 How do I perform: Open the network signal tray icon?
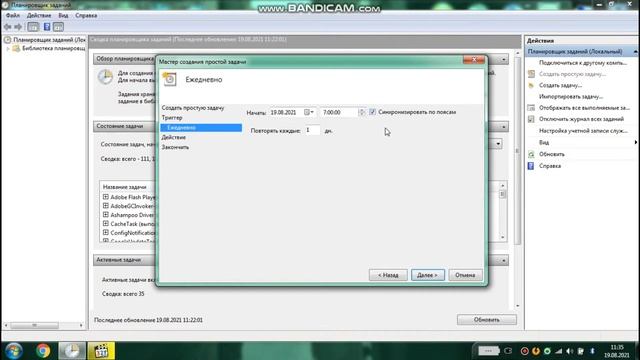[x=558, y=351]
